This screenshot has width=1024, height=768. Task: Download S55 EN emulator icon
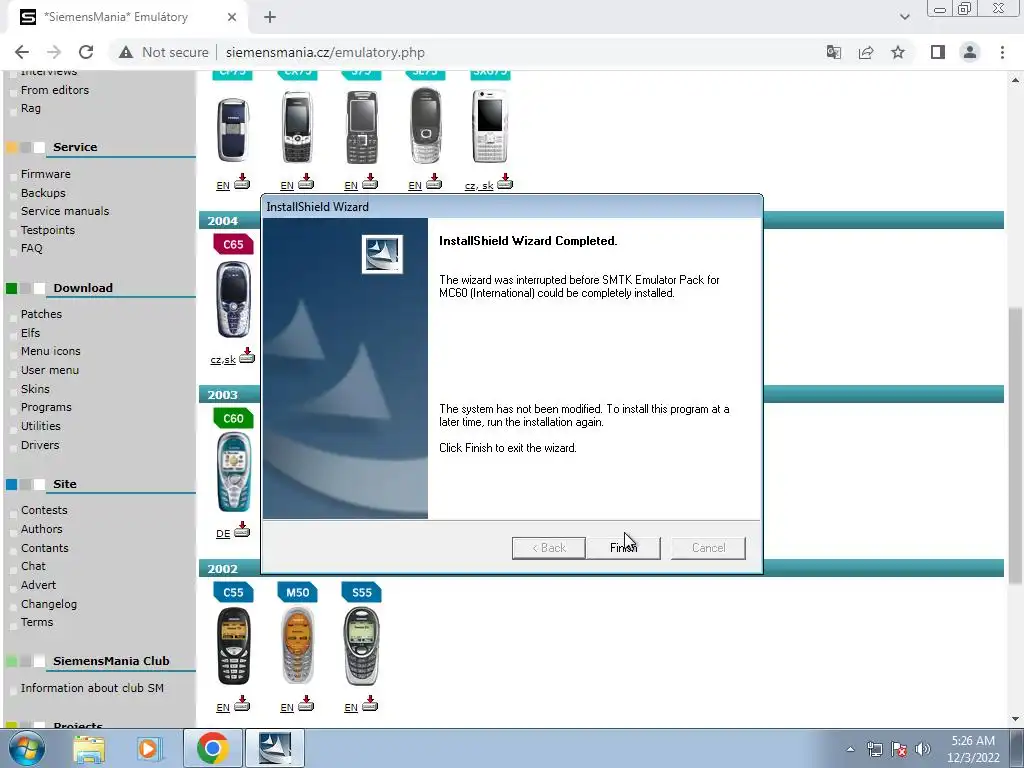pos(370,703)
